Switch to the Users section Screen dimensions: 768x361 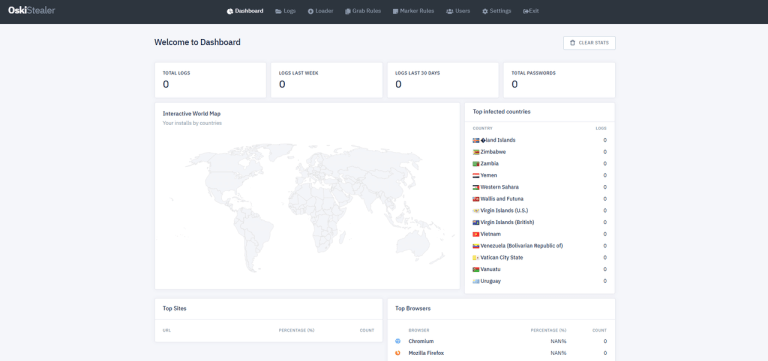(x=458, y=11)
